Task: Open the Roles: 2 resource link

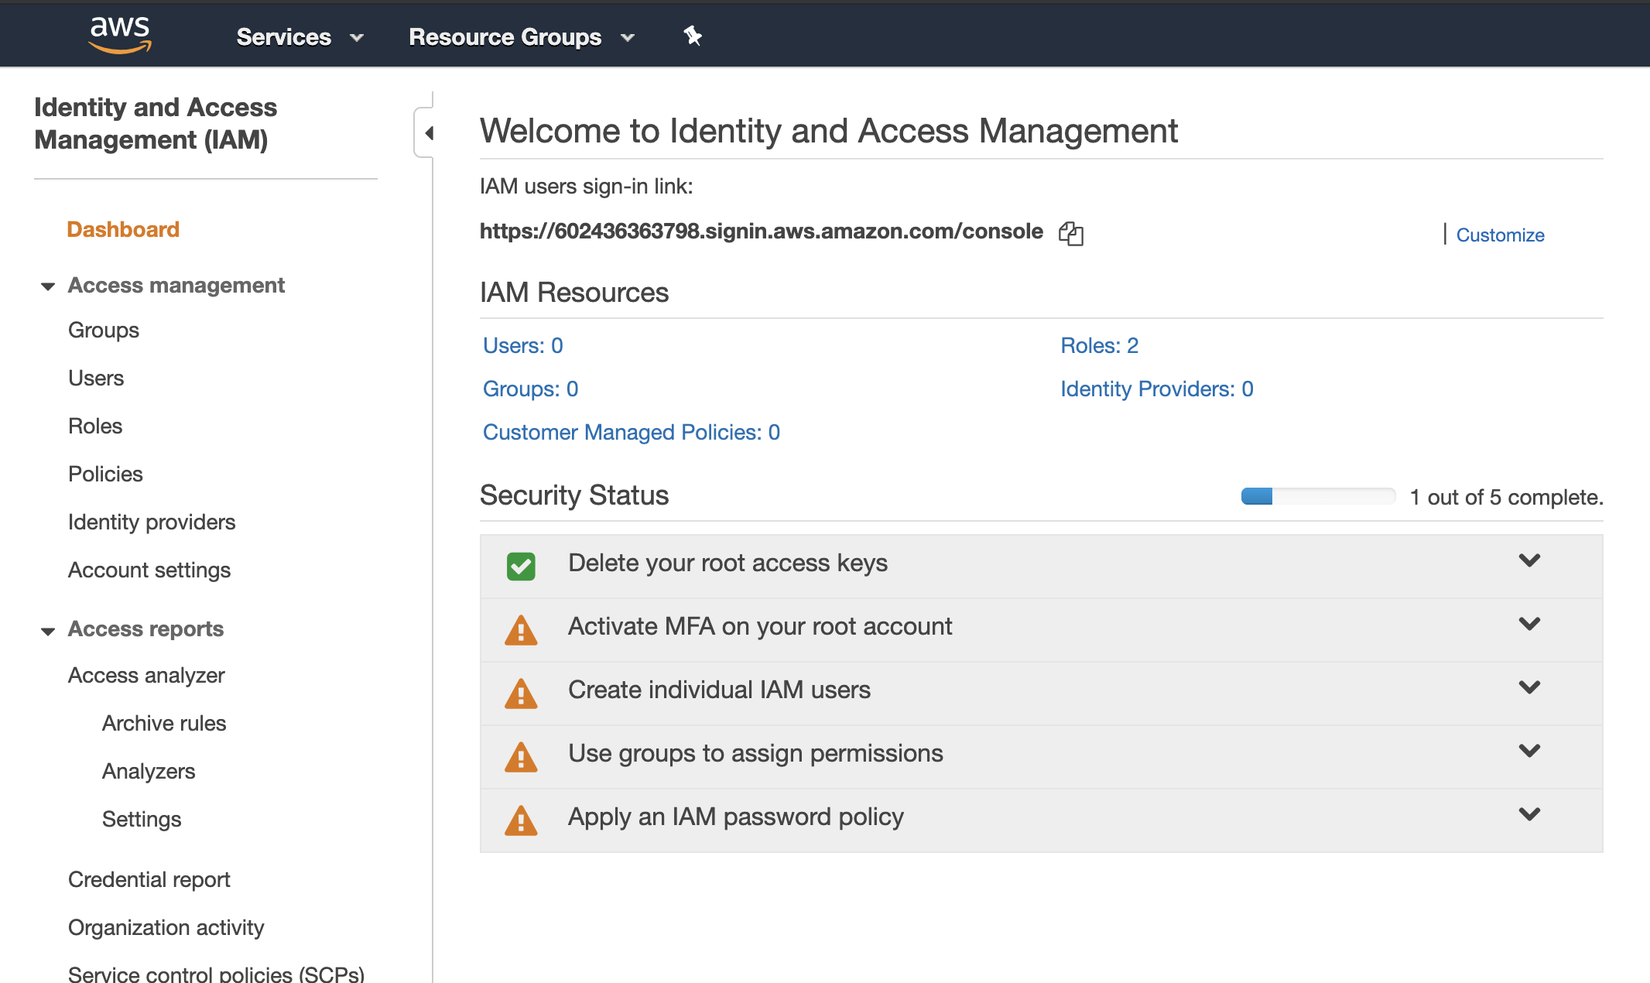Action: click(1099, 345)
